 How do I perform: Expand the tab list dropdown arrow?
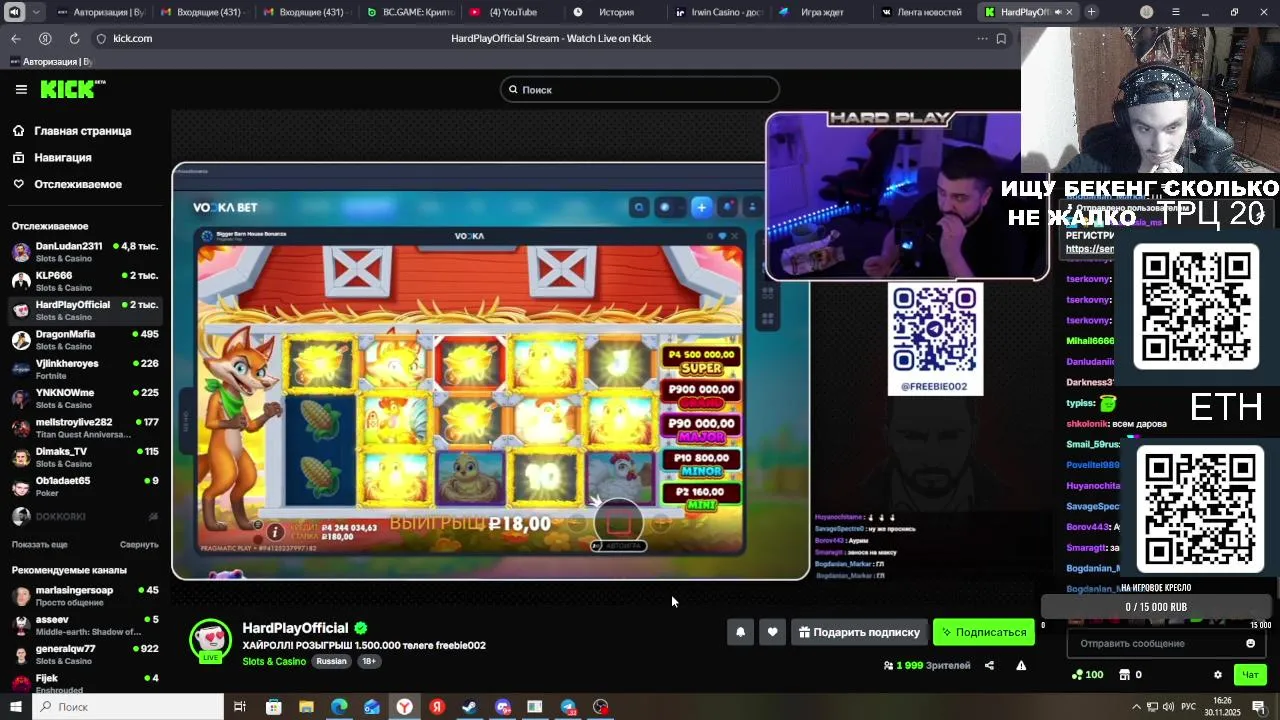tap(36, 12)
